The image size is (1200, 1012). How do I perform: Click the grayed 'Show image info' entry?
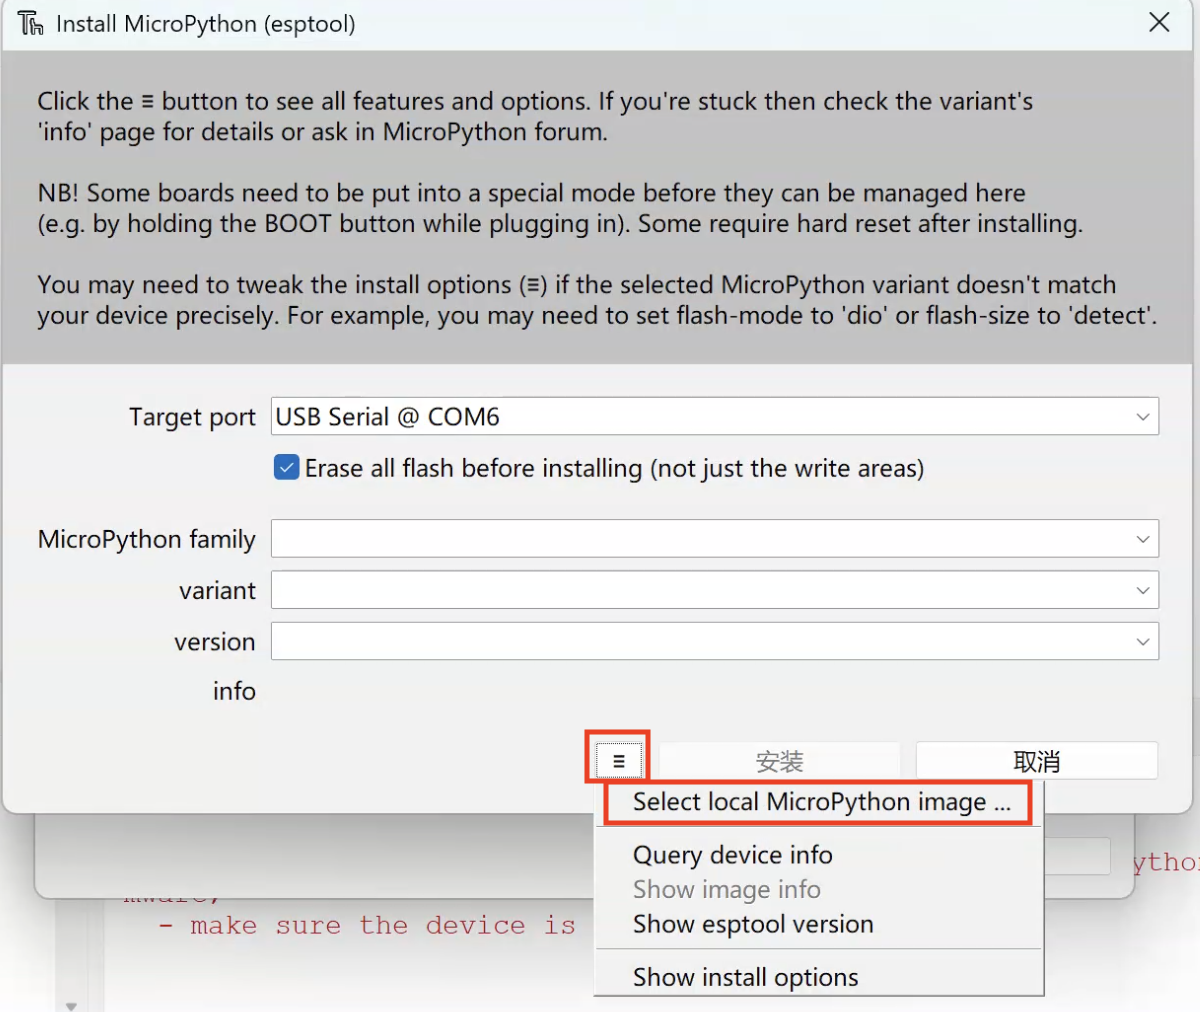[x=726, y=889]
